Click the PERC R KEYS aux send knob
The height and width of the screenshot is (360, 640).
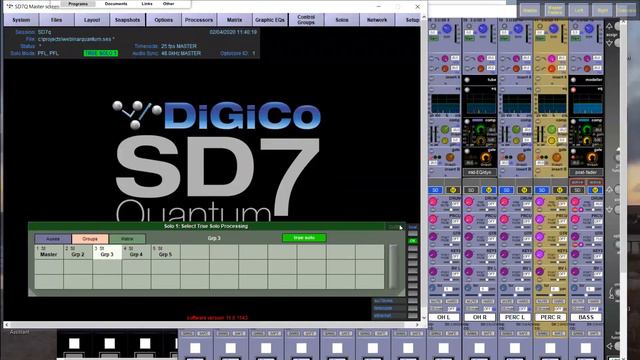coord(540,254)
